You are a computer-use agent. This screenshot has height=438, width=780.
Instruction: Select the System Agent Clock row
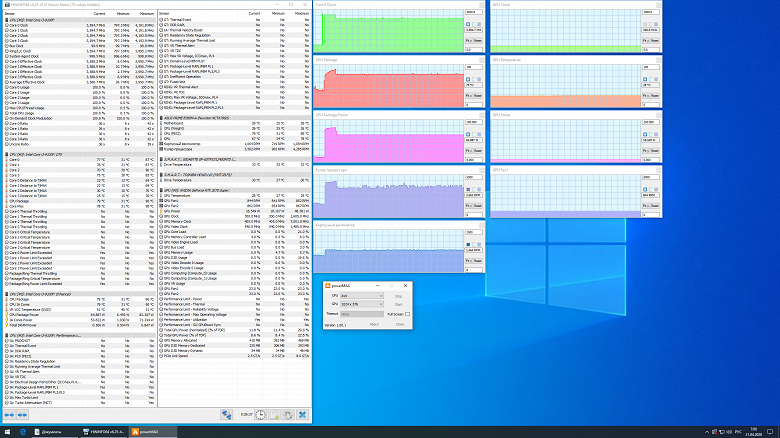[80, 56]
